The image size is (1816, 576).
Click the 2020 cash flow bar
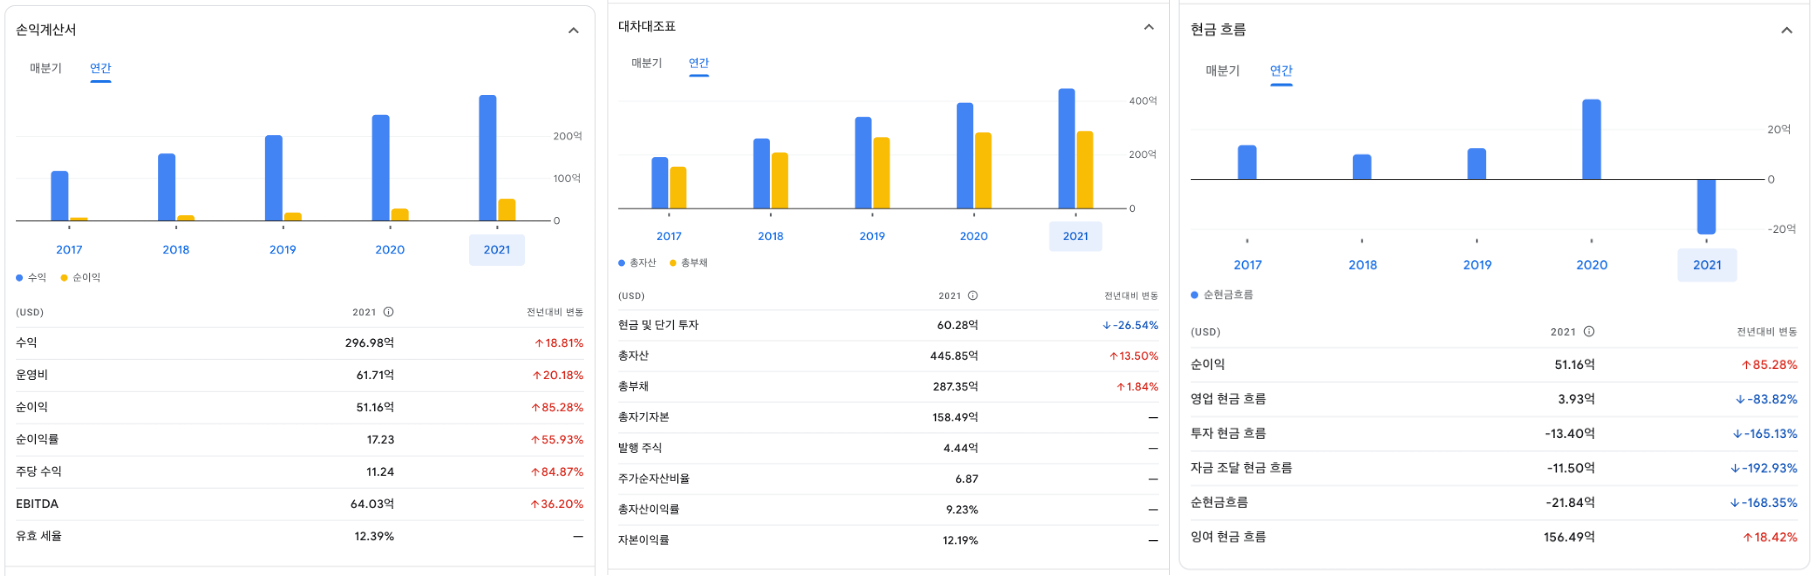tap(1592, 140)
